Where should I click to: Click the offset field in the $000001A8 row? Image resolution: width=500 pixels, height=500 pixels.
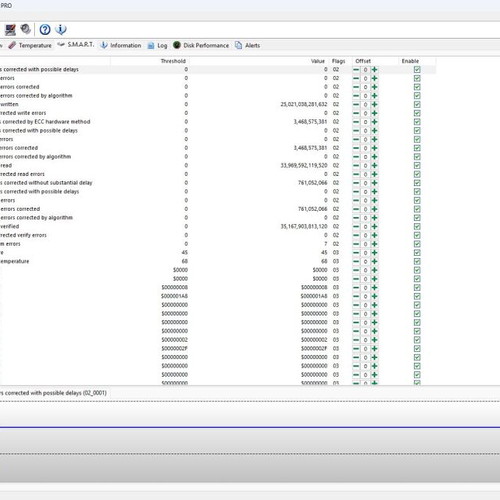coord(365,296)
